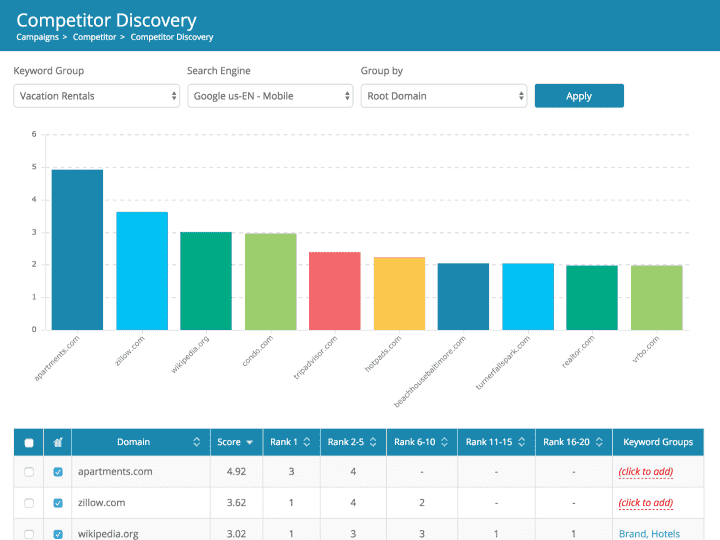The height and width of the screenshot is (540, 720).
Task: Sort table by Domain column arrows
Action: pyautogui.click(x=195, y=442)
